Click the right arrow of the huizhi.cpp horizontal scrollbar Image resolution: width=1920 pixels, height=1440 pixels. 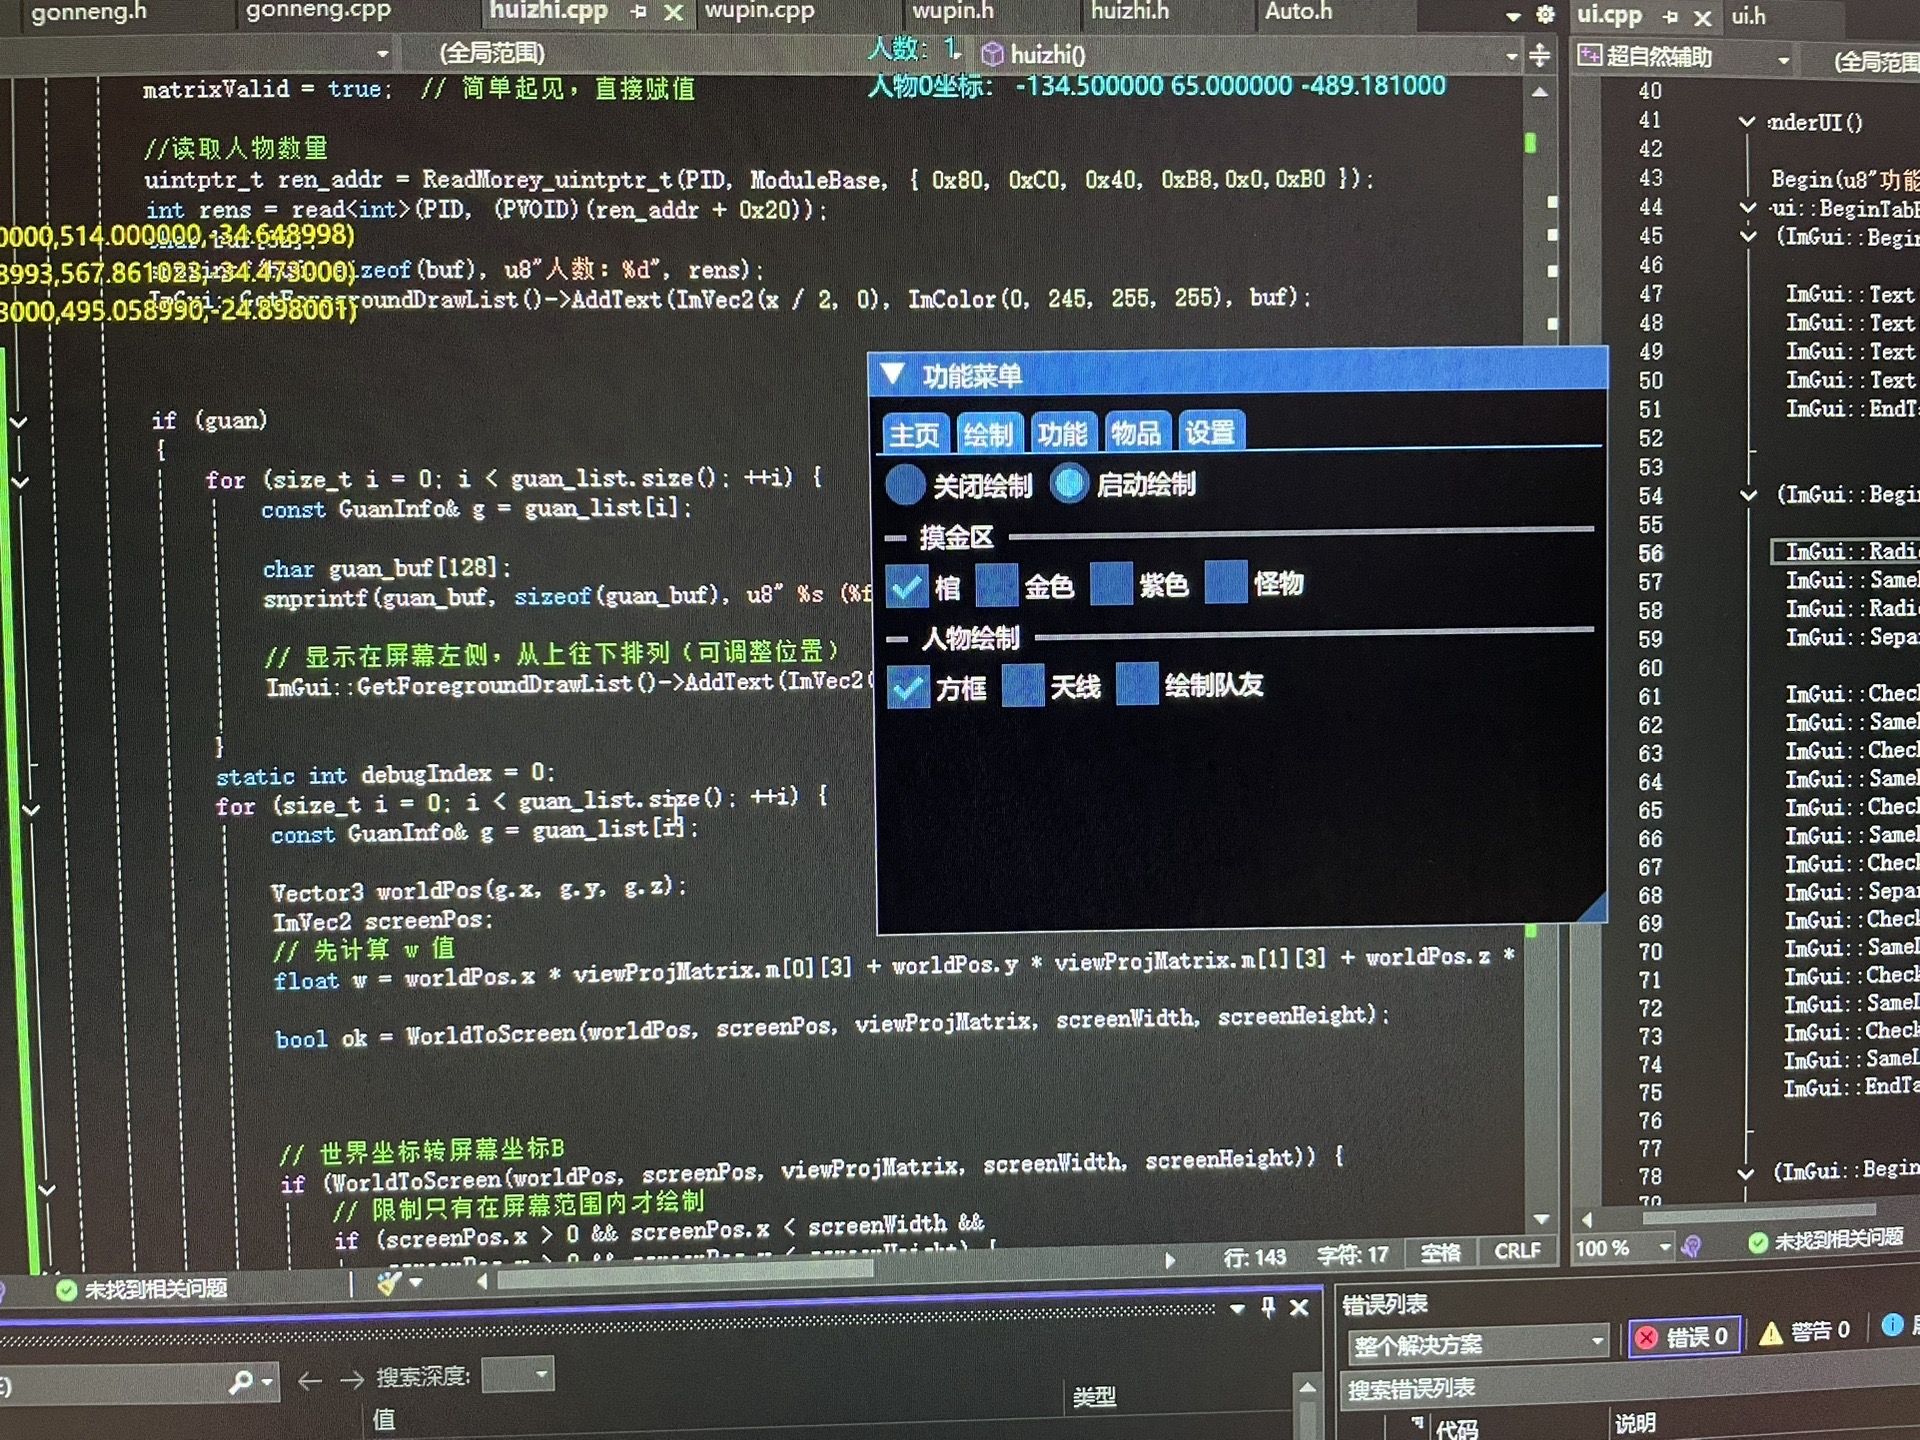tap(1170, 1260)
